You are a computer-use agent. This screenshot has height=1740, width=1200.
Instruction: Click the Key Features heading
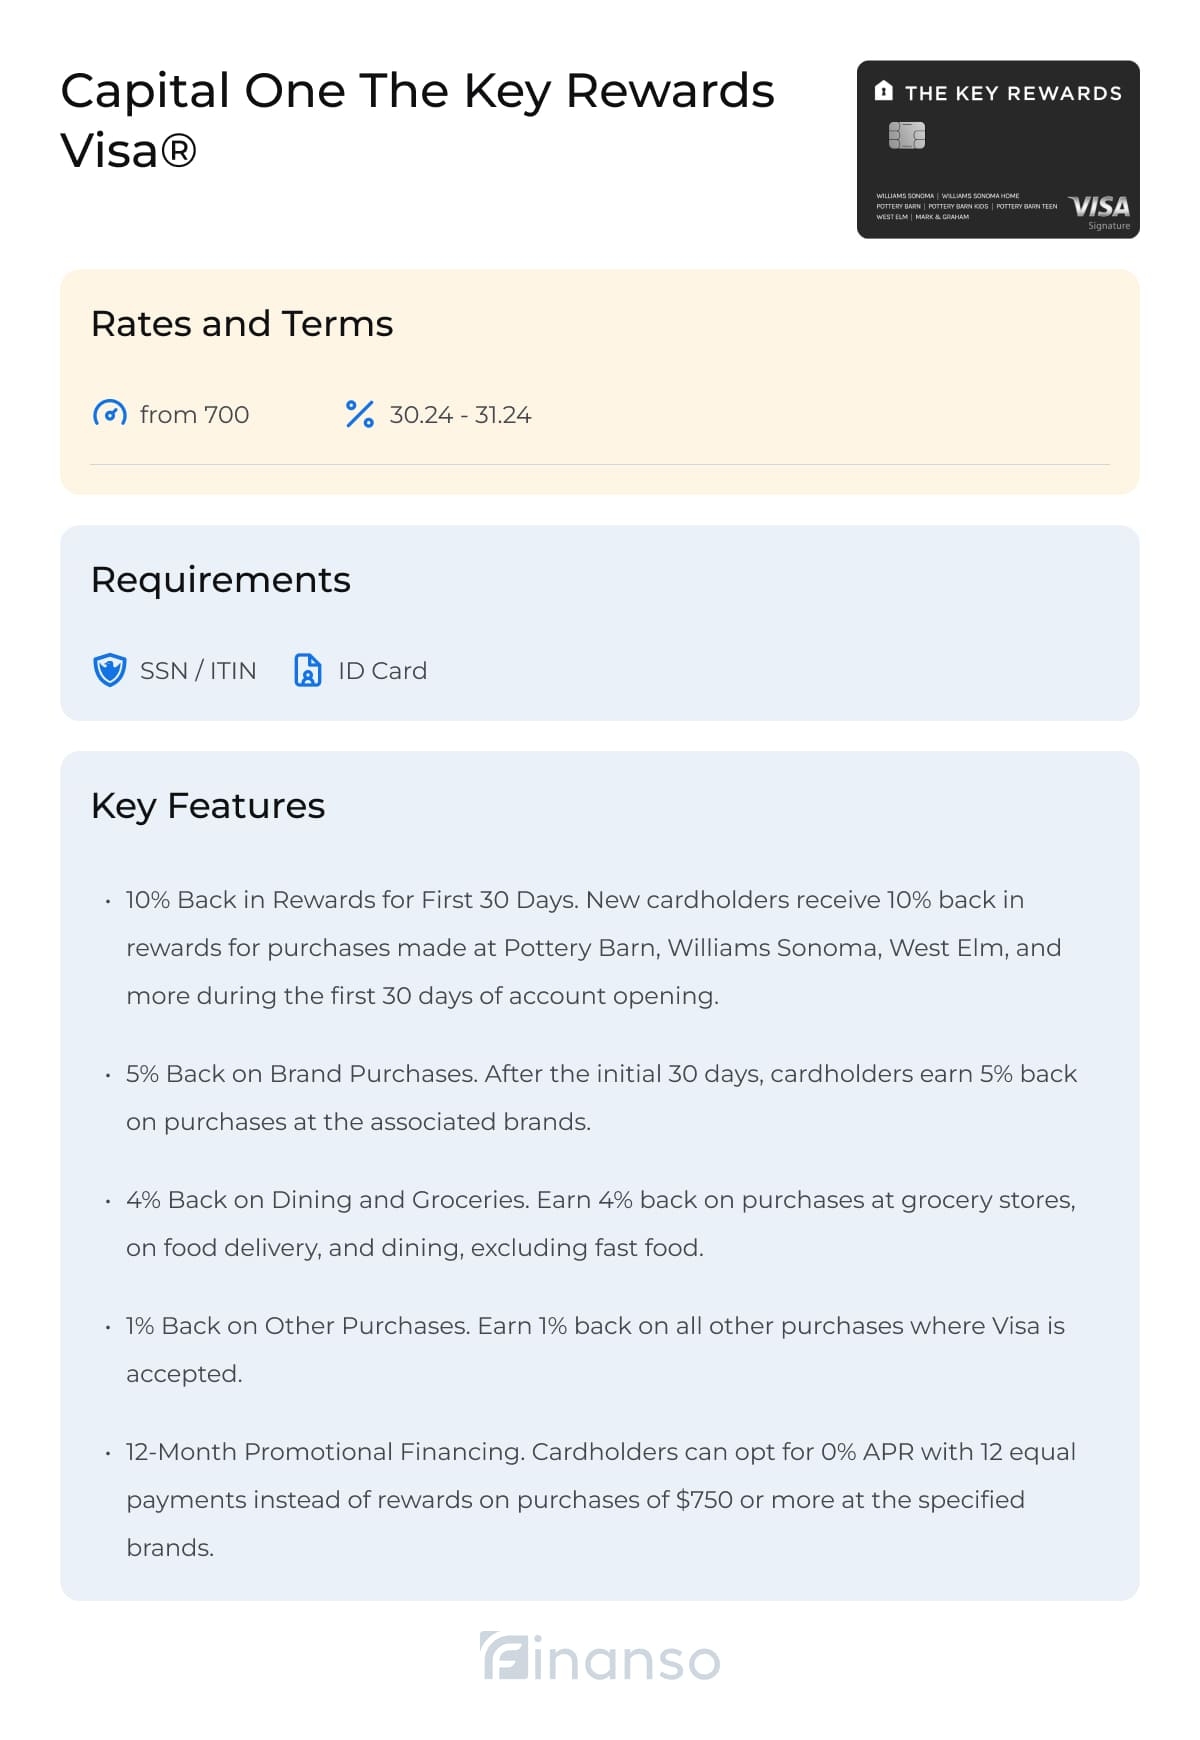(208, 806)
